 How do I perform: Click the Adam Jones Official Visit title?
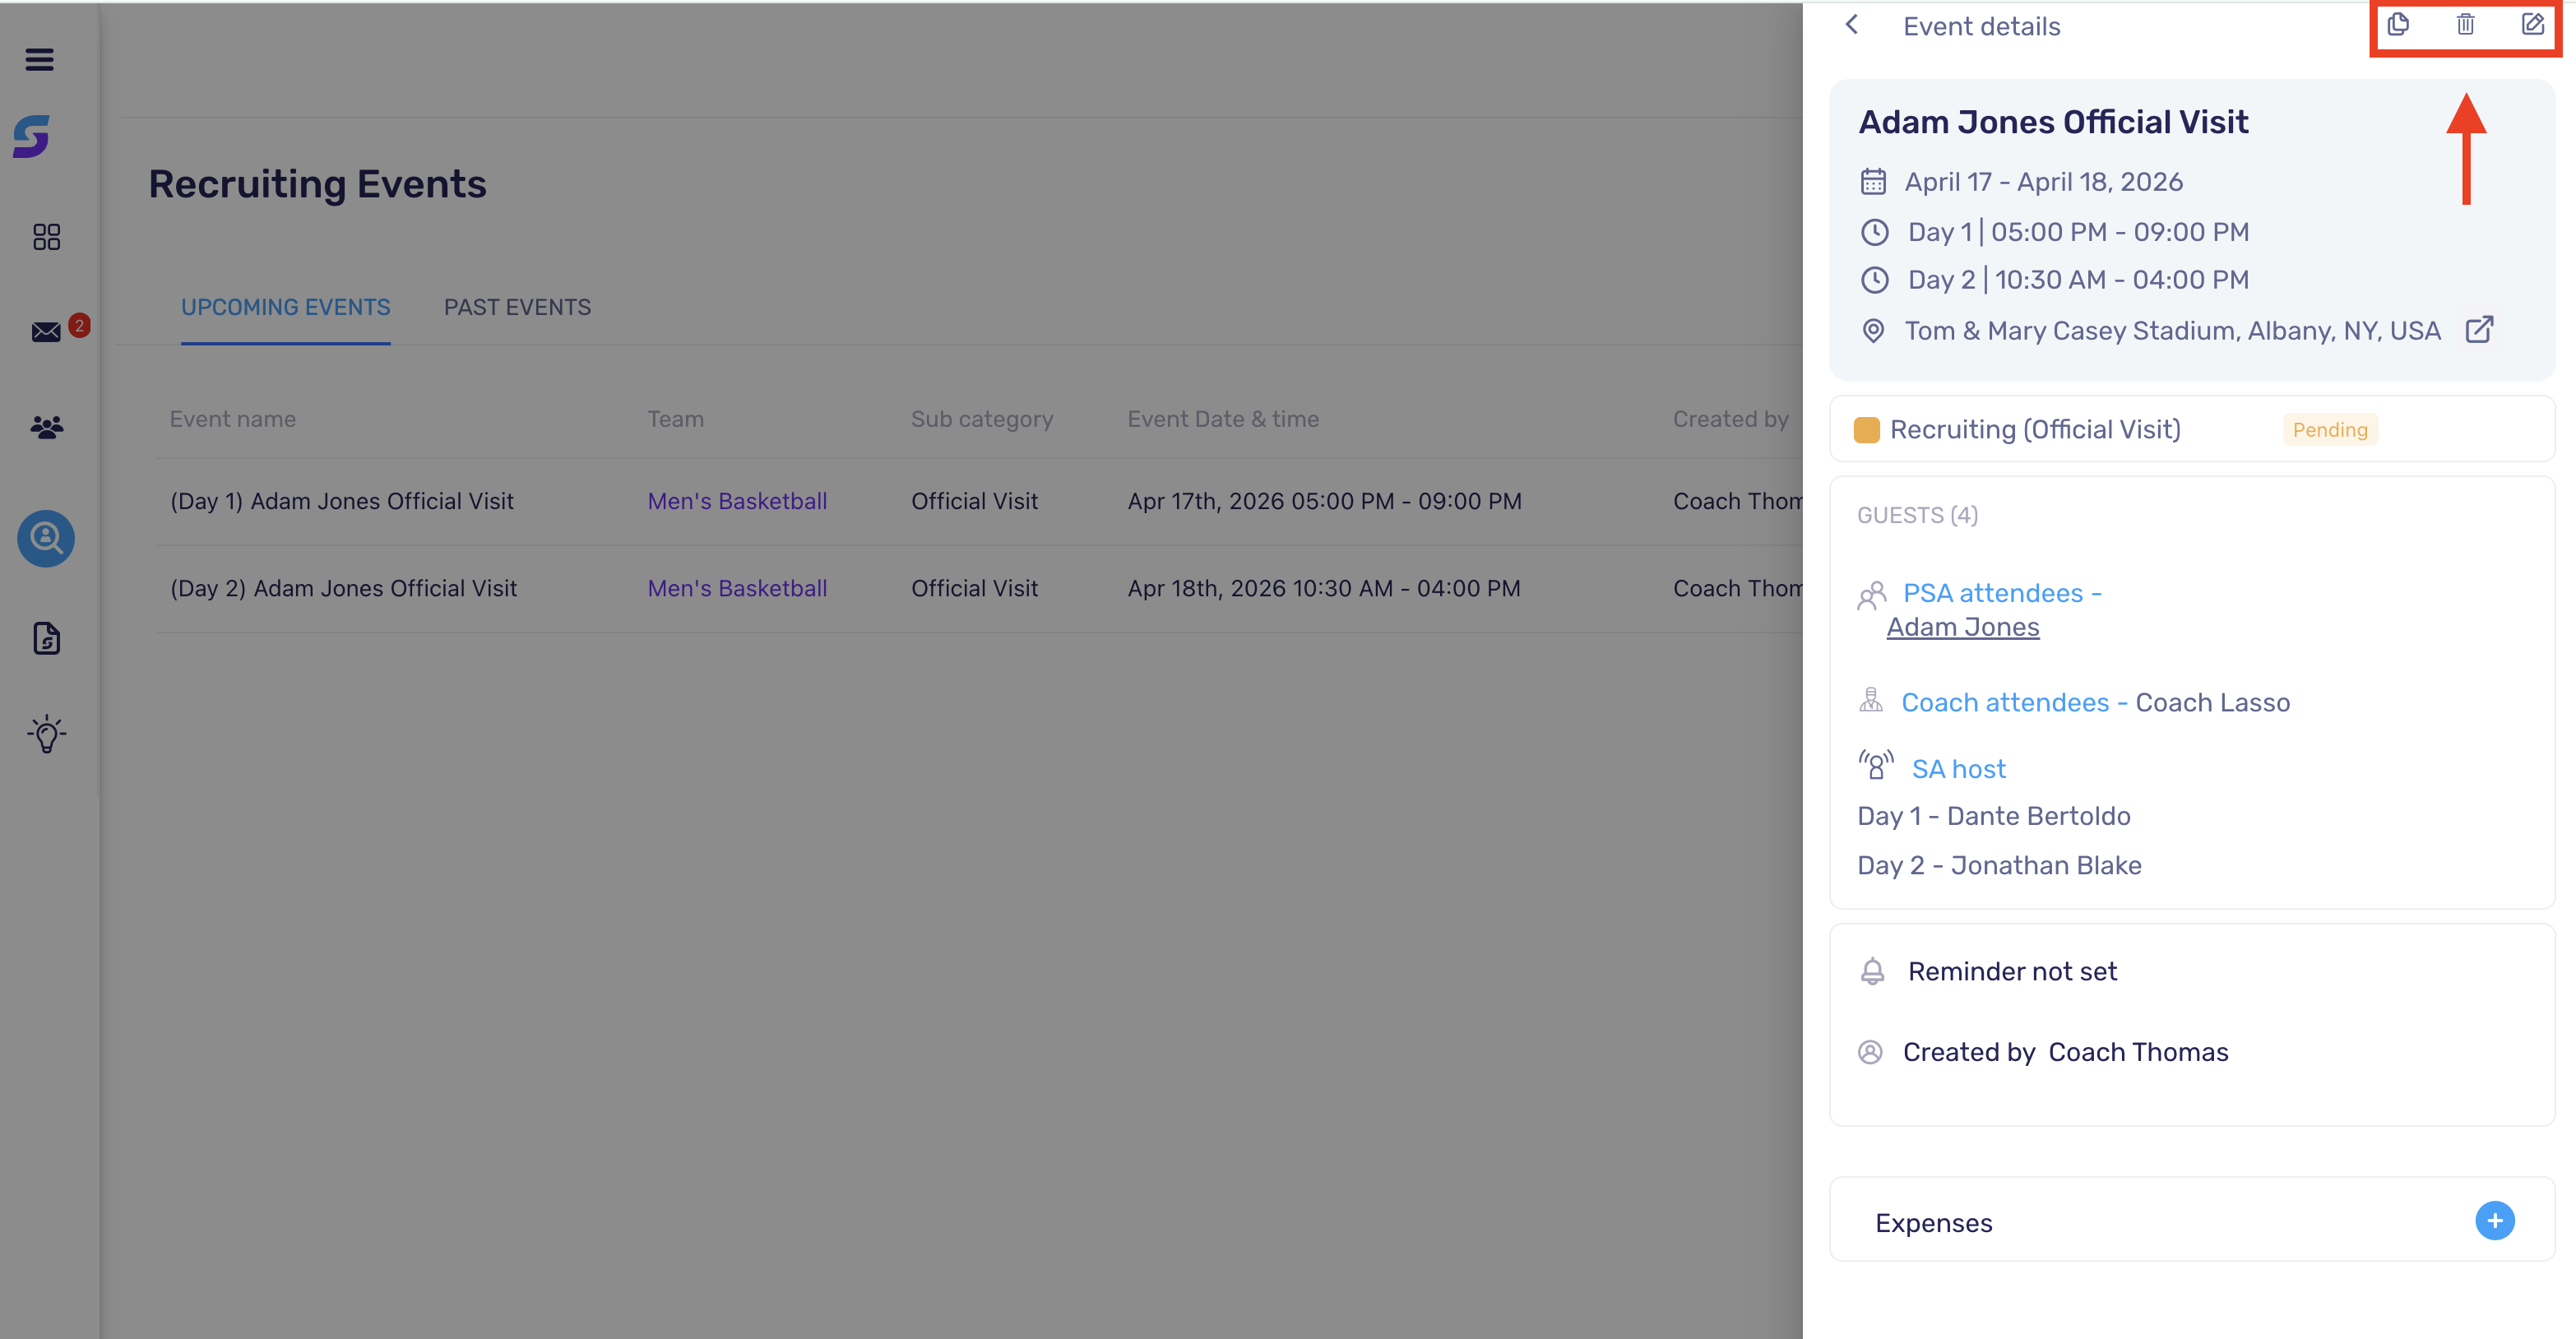click(2052, 122)
